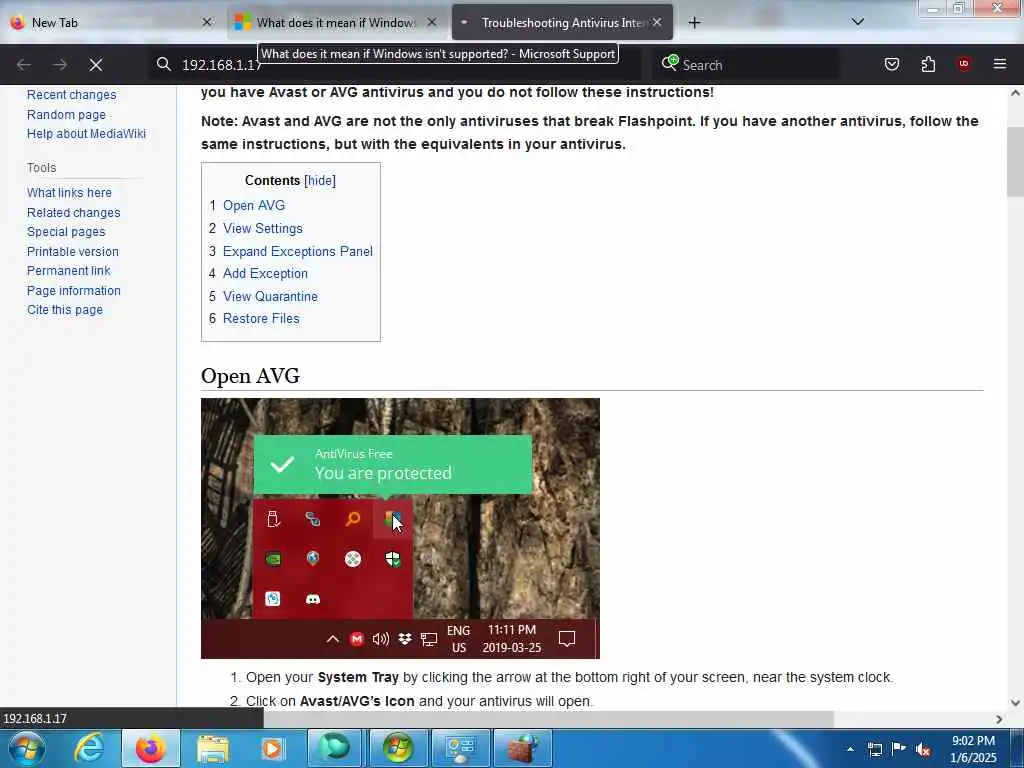Screen dimensions: 1024x768
Task: Open a new tab with plus button
Action: (x=694, y=23)
